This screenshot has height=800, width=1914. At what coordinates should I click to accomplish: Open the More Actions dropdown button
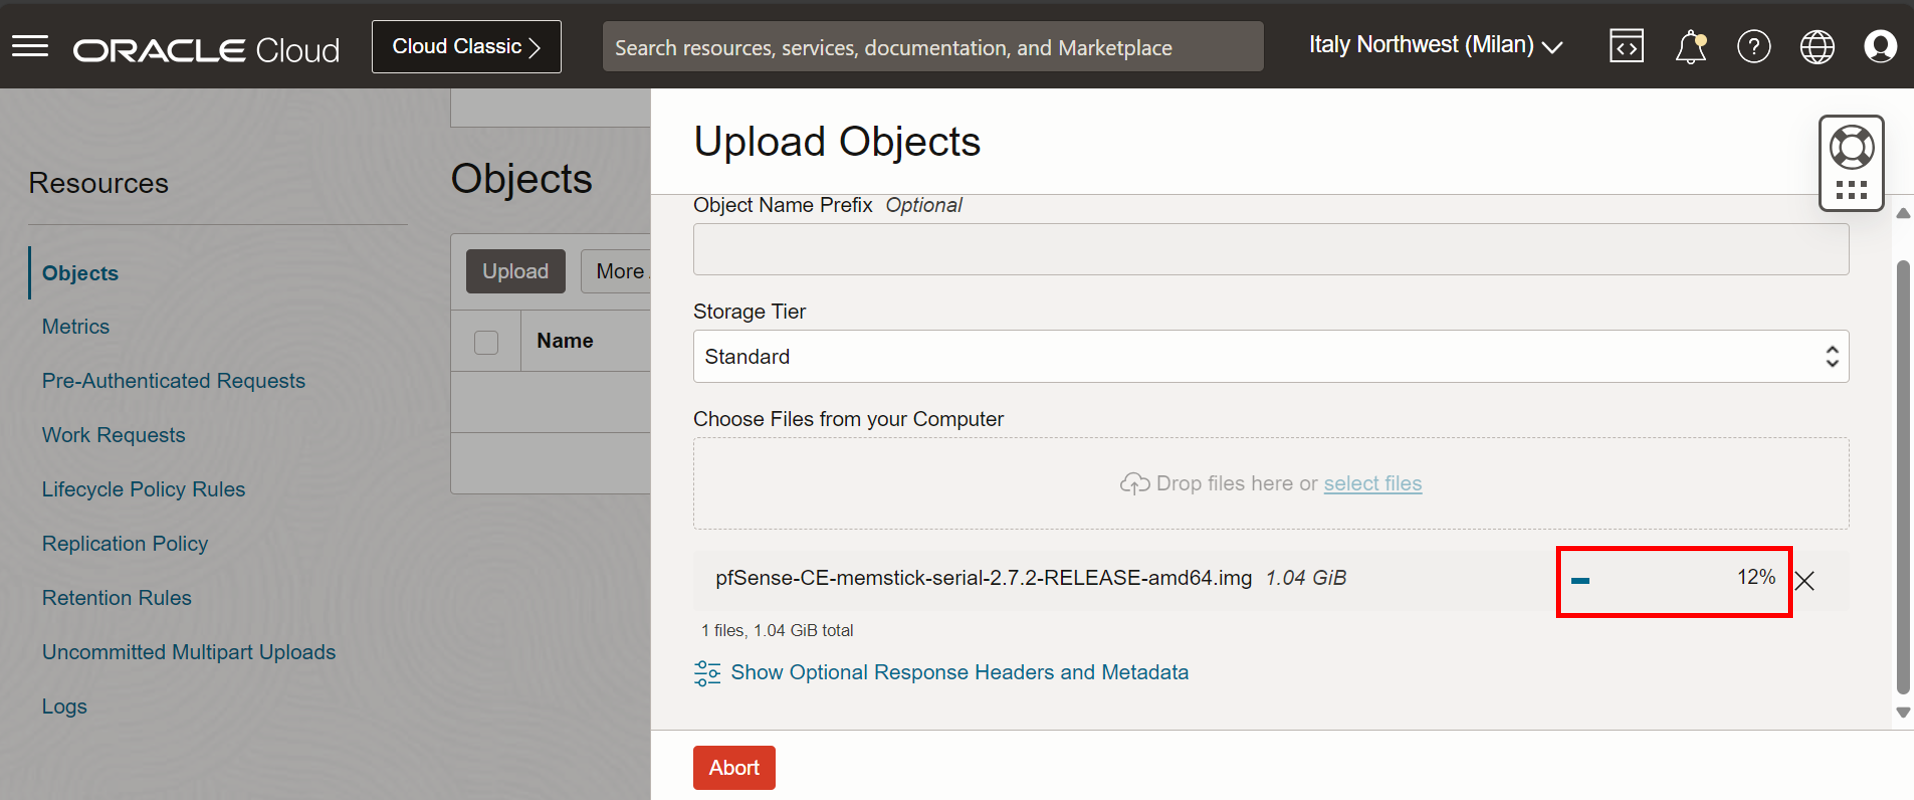point(616,271)
